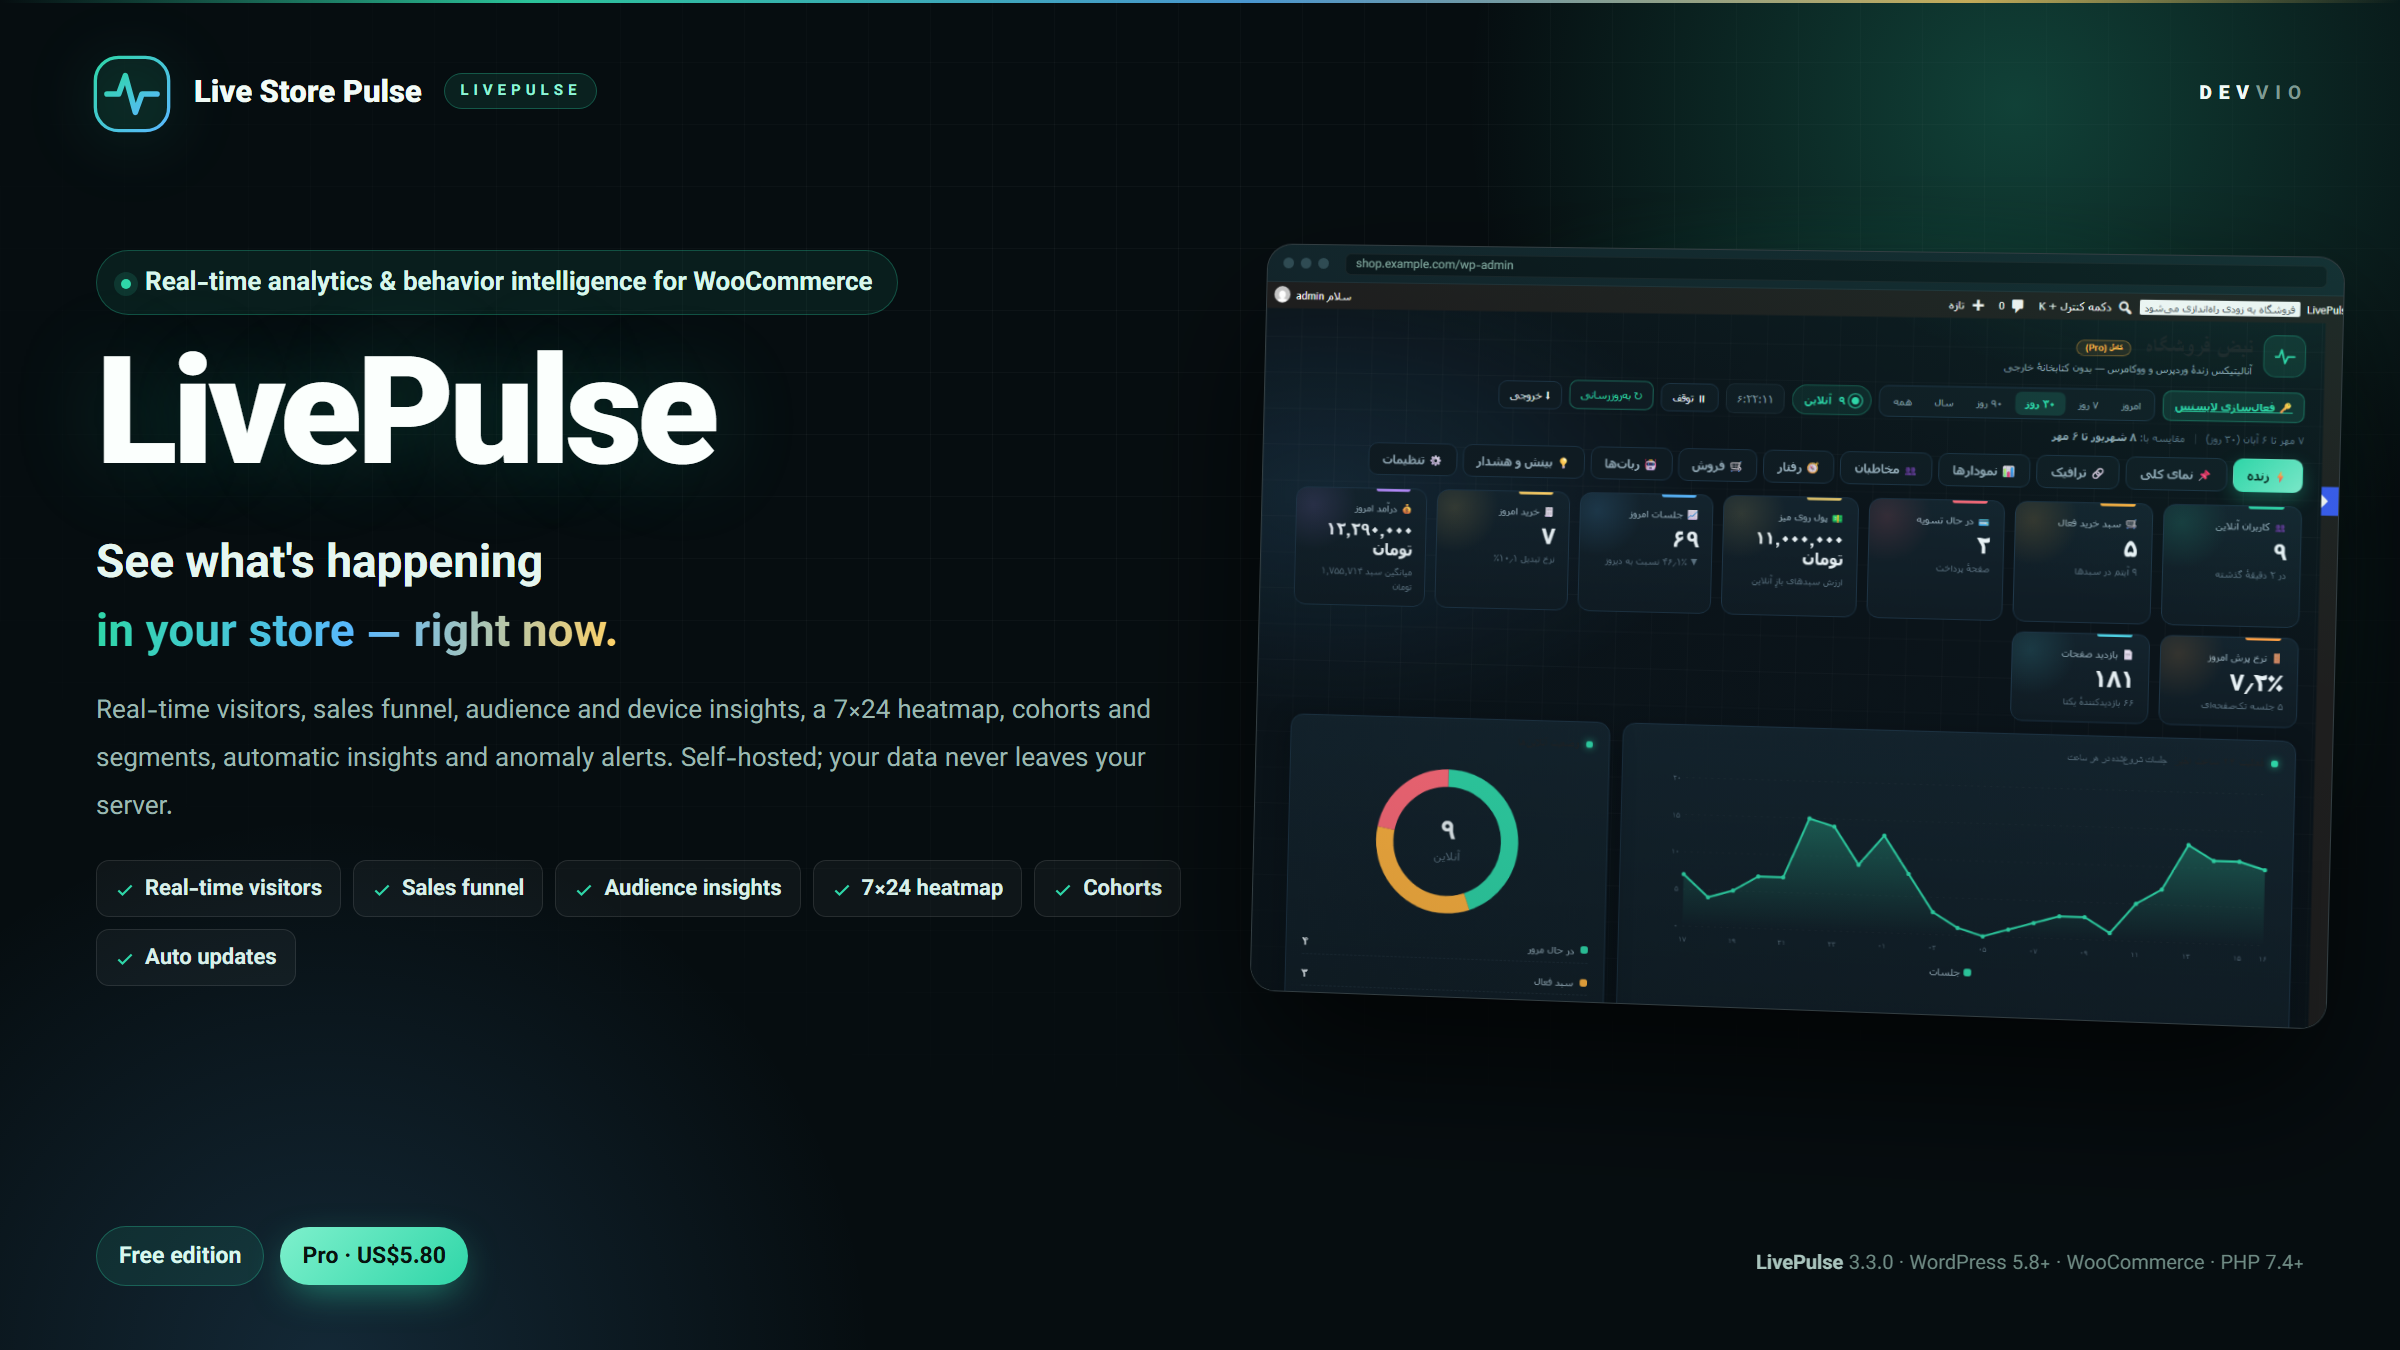Click the (Pro) plan badge in dashboard header
Screen dimensions: 2400x1350
(2104, 348)
